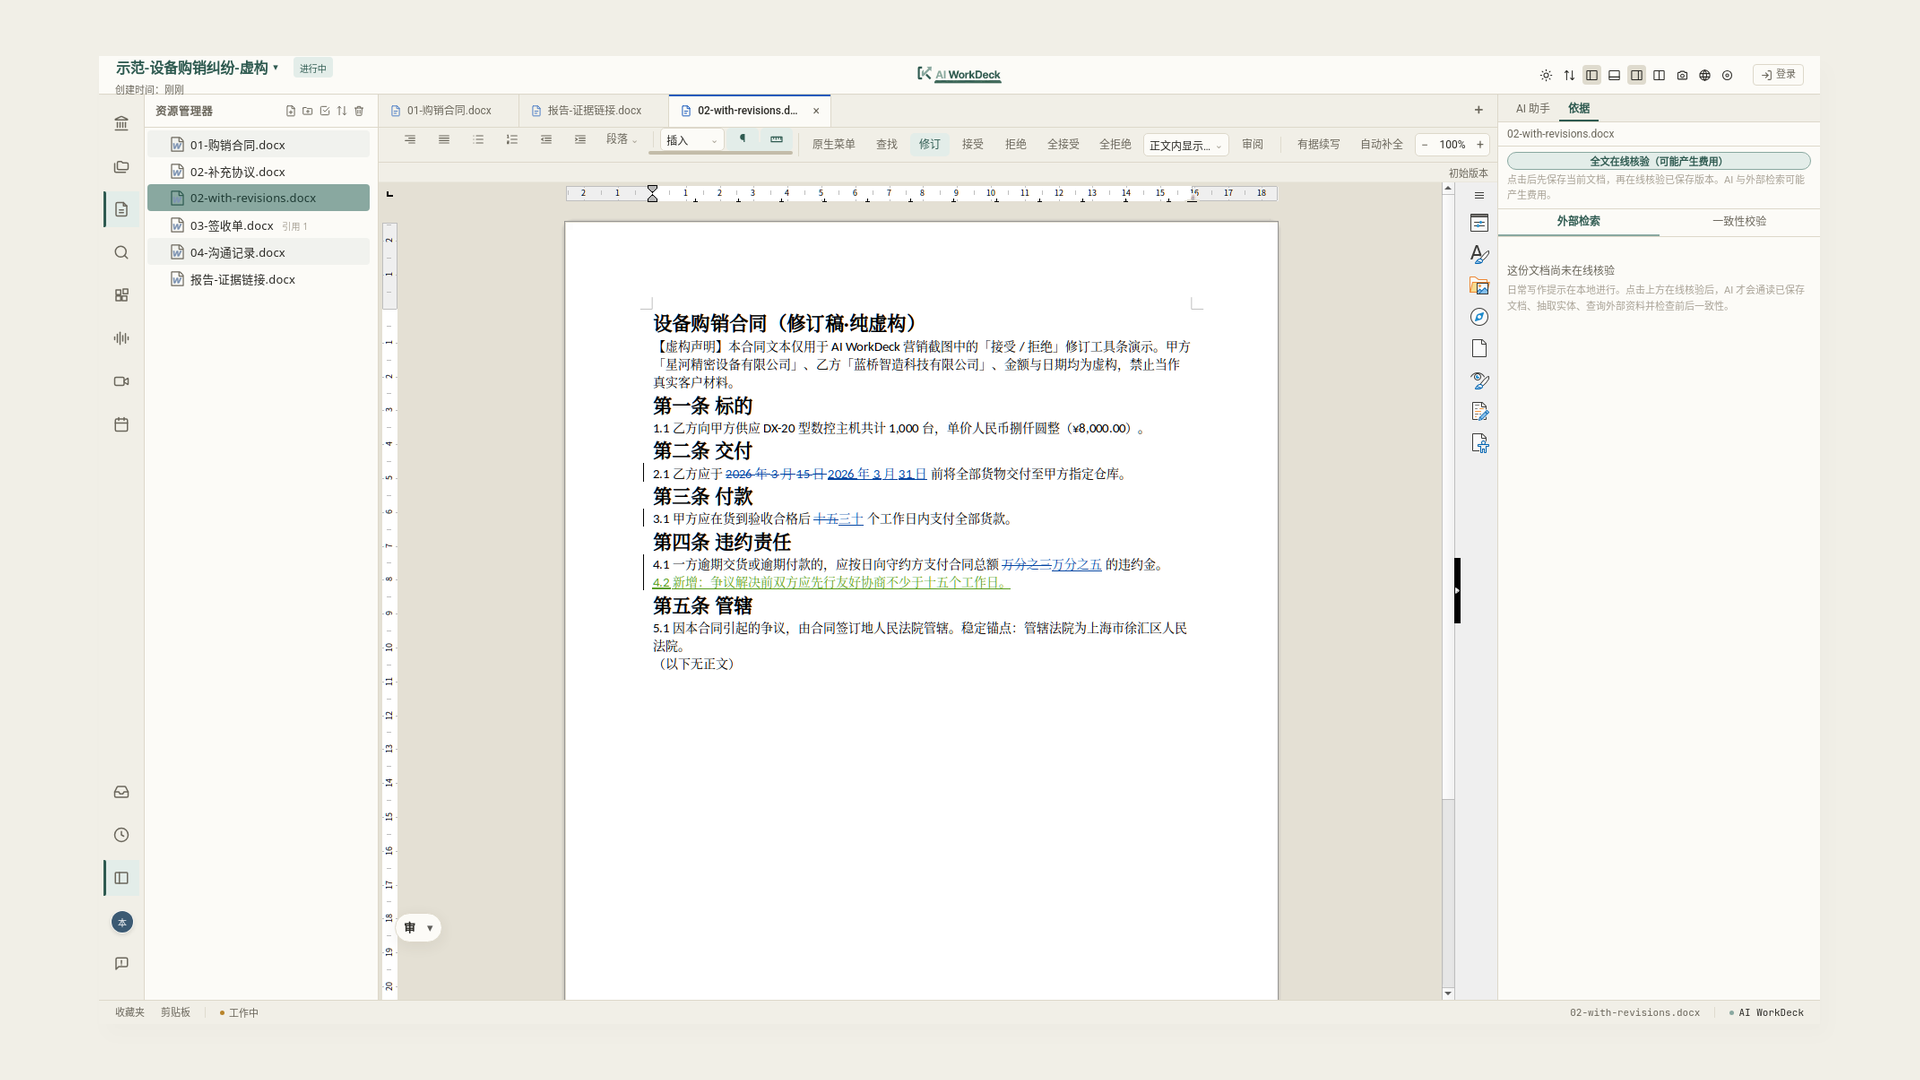Click the history clock icon in left bar
1920x1080 pixels.
click(121, 835)
